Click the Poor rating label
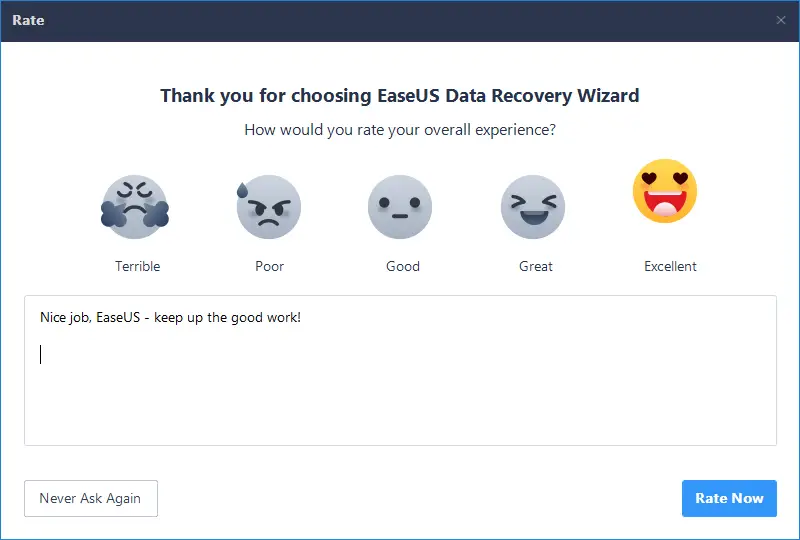This screenshot has height=540, width=800. 269,266
